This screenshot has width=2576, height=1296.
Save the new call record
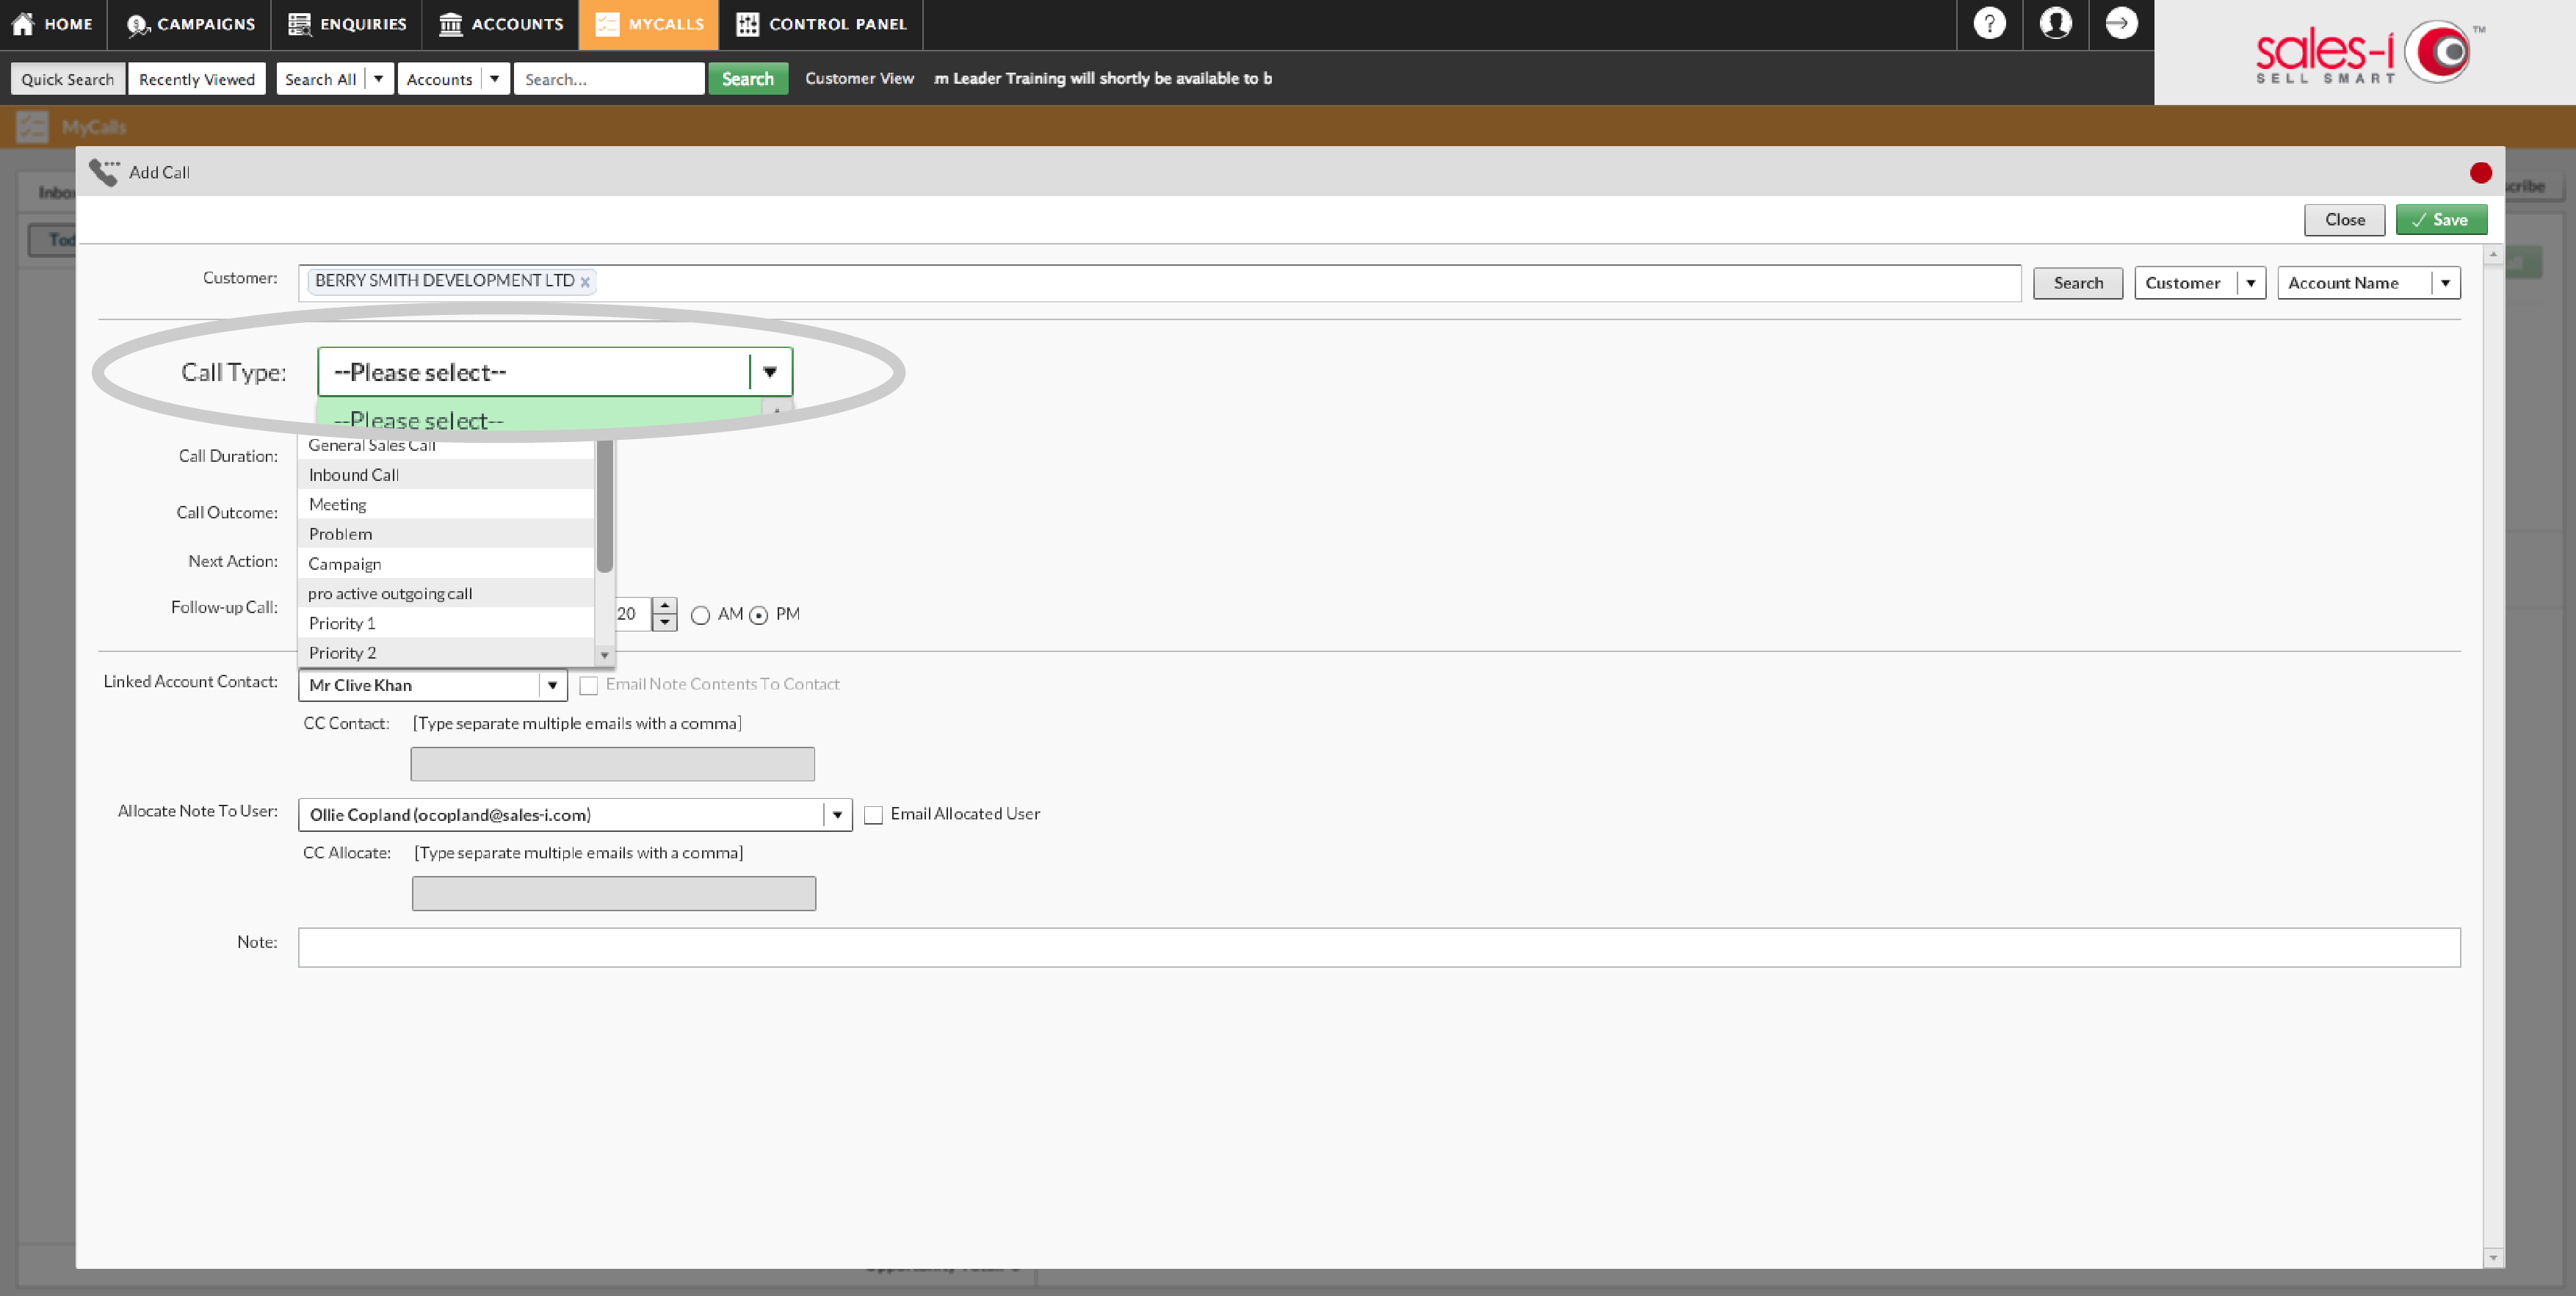(2442, 219)
